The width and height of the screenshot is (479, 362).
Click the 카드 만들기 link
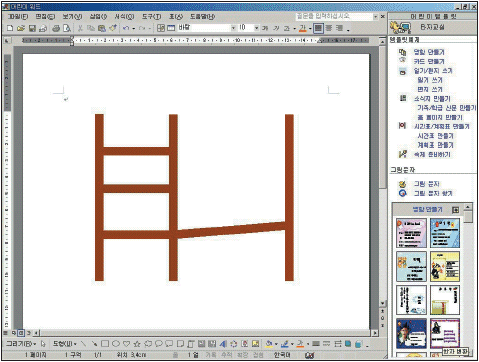(429, 61)
